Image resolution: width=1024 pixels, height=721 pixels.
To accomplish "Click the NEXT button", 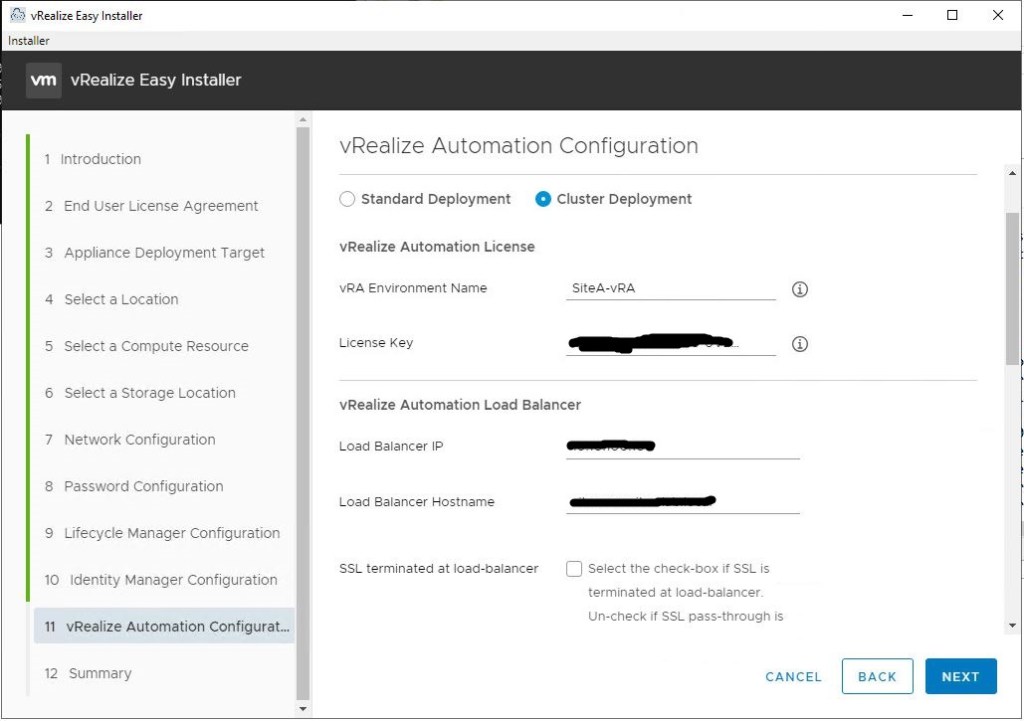I will click(x=960, y=677).
